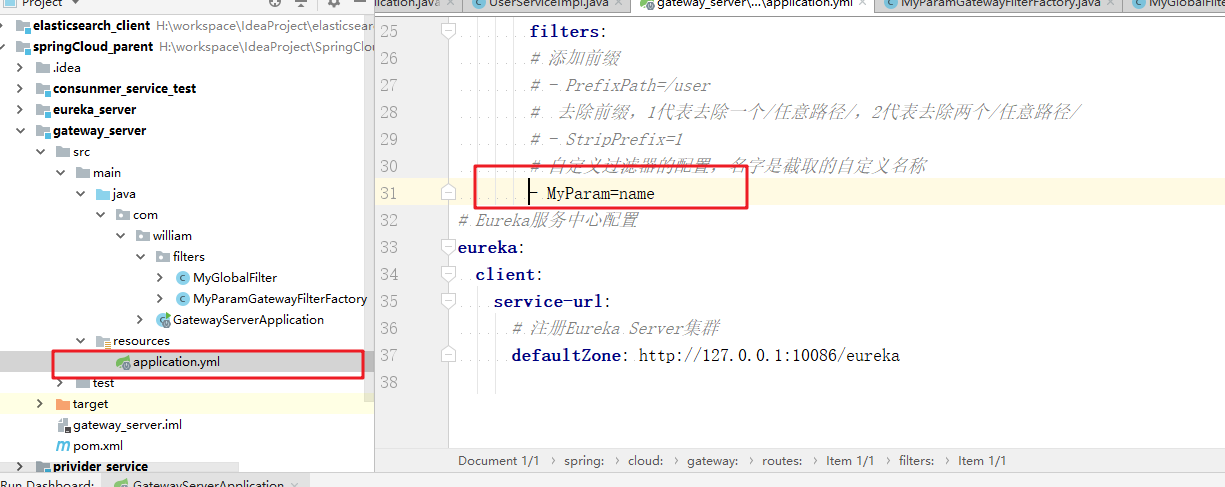
Task: Collapse the java folder
Action: (x=80, y=194)
